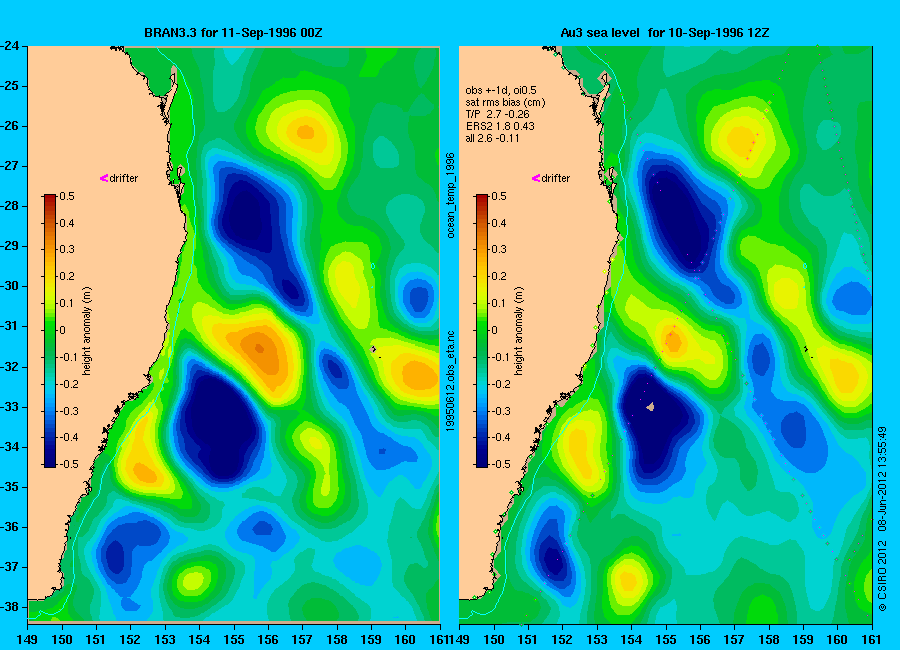Click the 0.5 tick on left colorbar

(x=67, y=196)
